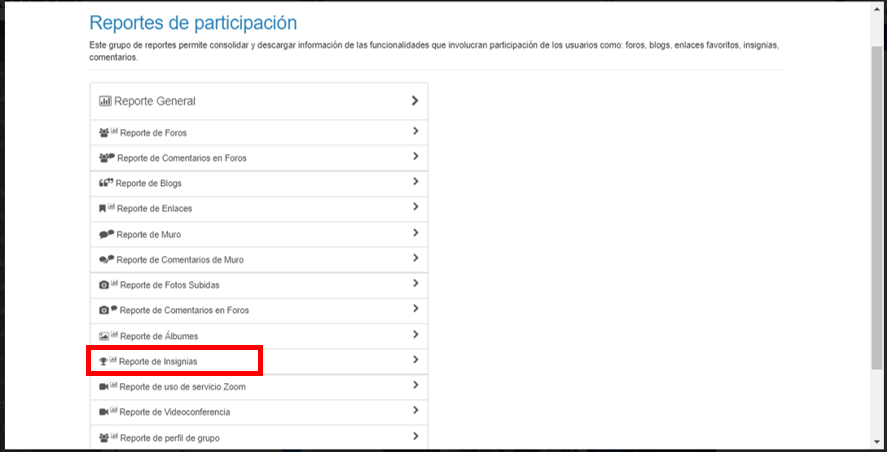This screenshot has width=887, height=452.
Task: Open Reporte de Muro
Action: tap(259, 234)
